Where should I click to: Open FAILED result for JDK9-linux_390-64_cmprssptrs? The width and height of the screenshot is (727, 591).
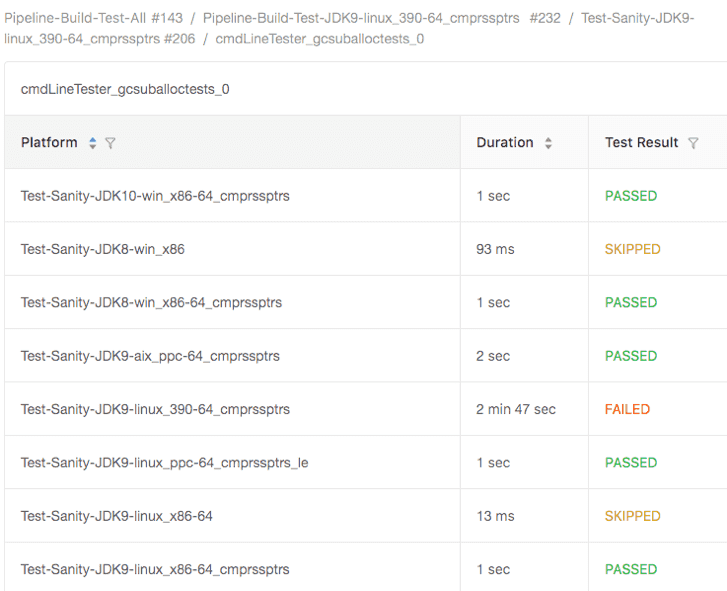[627, 409]
